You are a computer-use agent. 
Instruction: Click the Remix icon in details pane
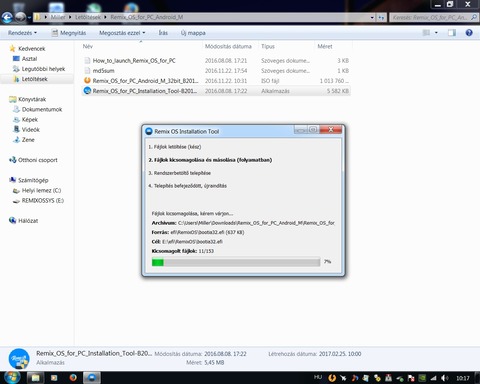pos(19,359)
